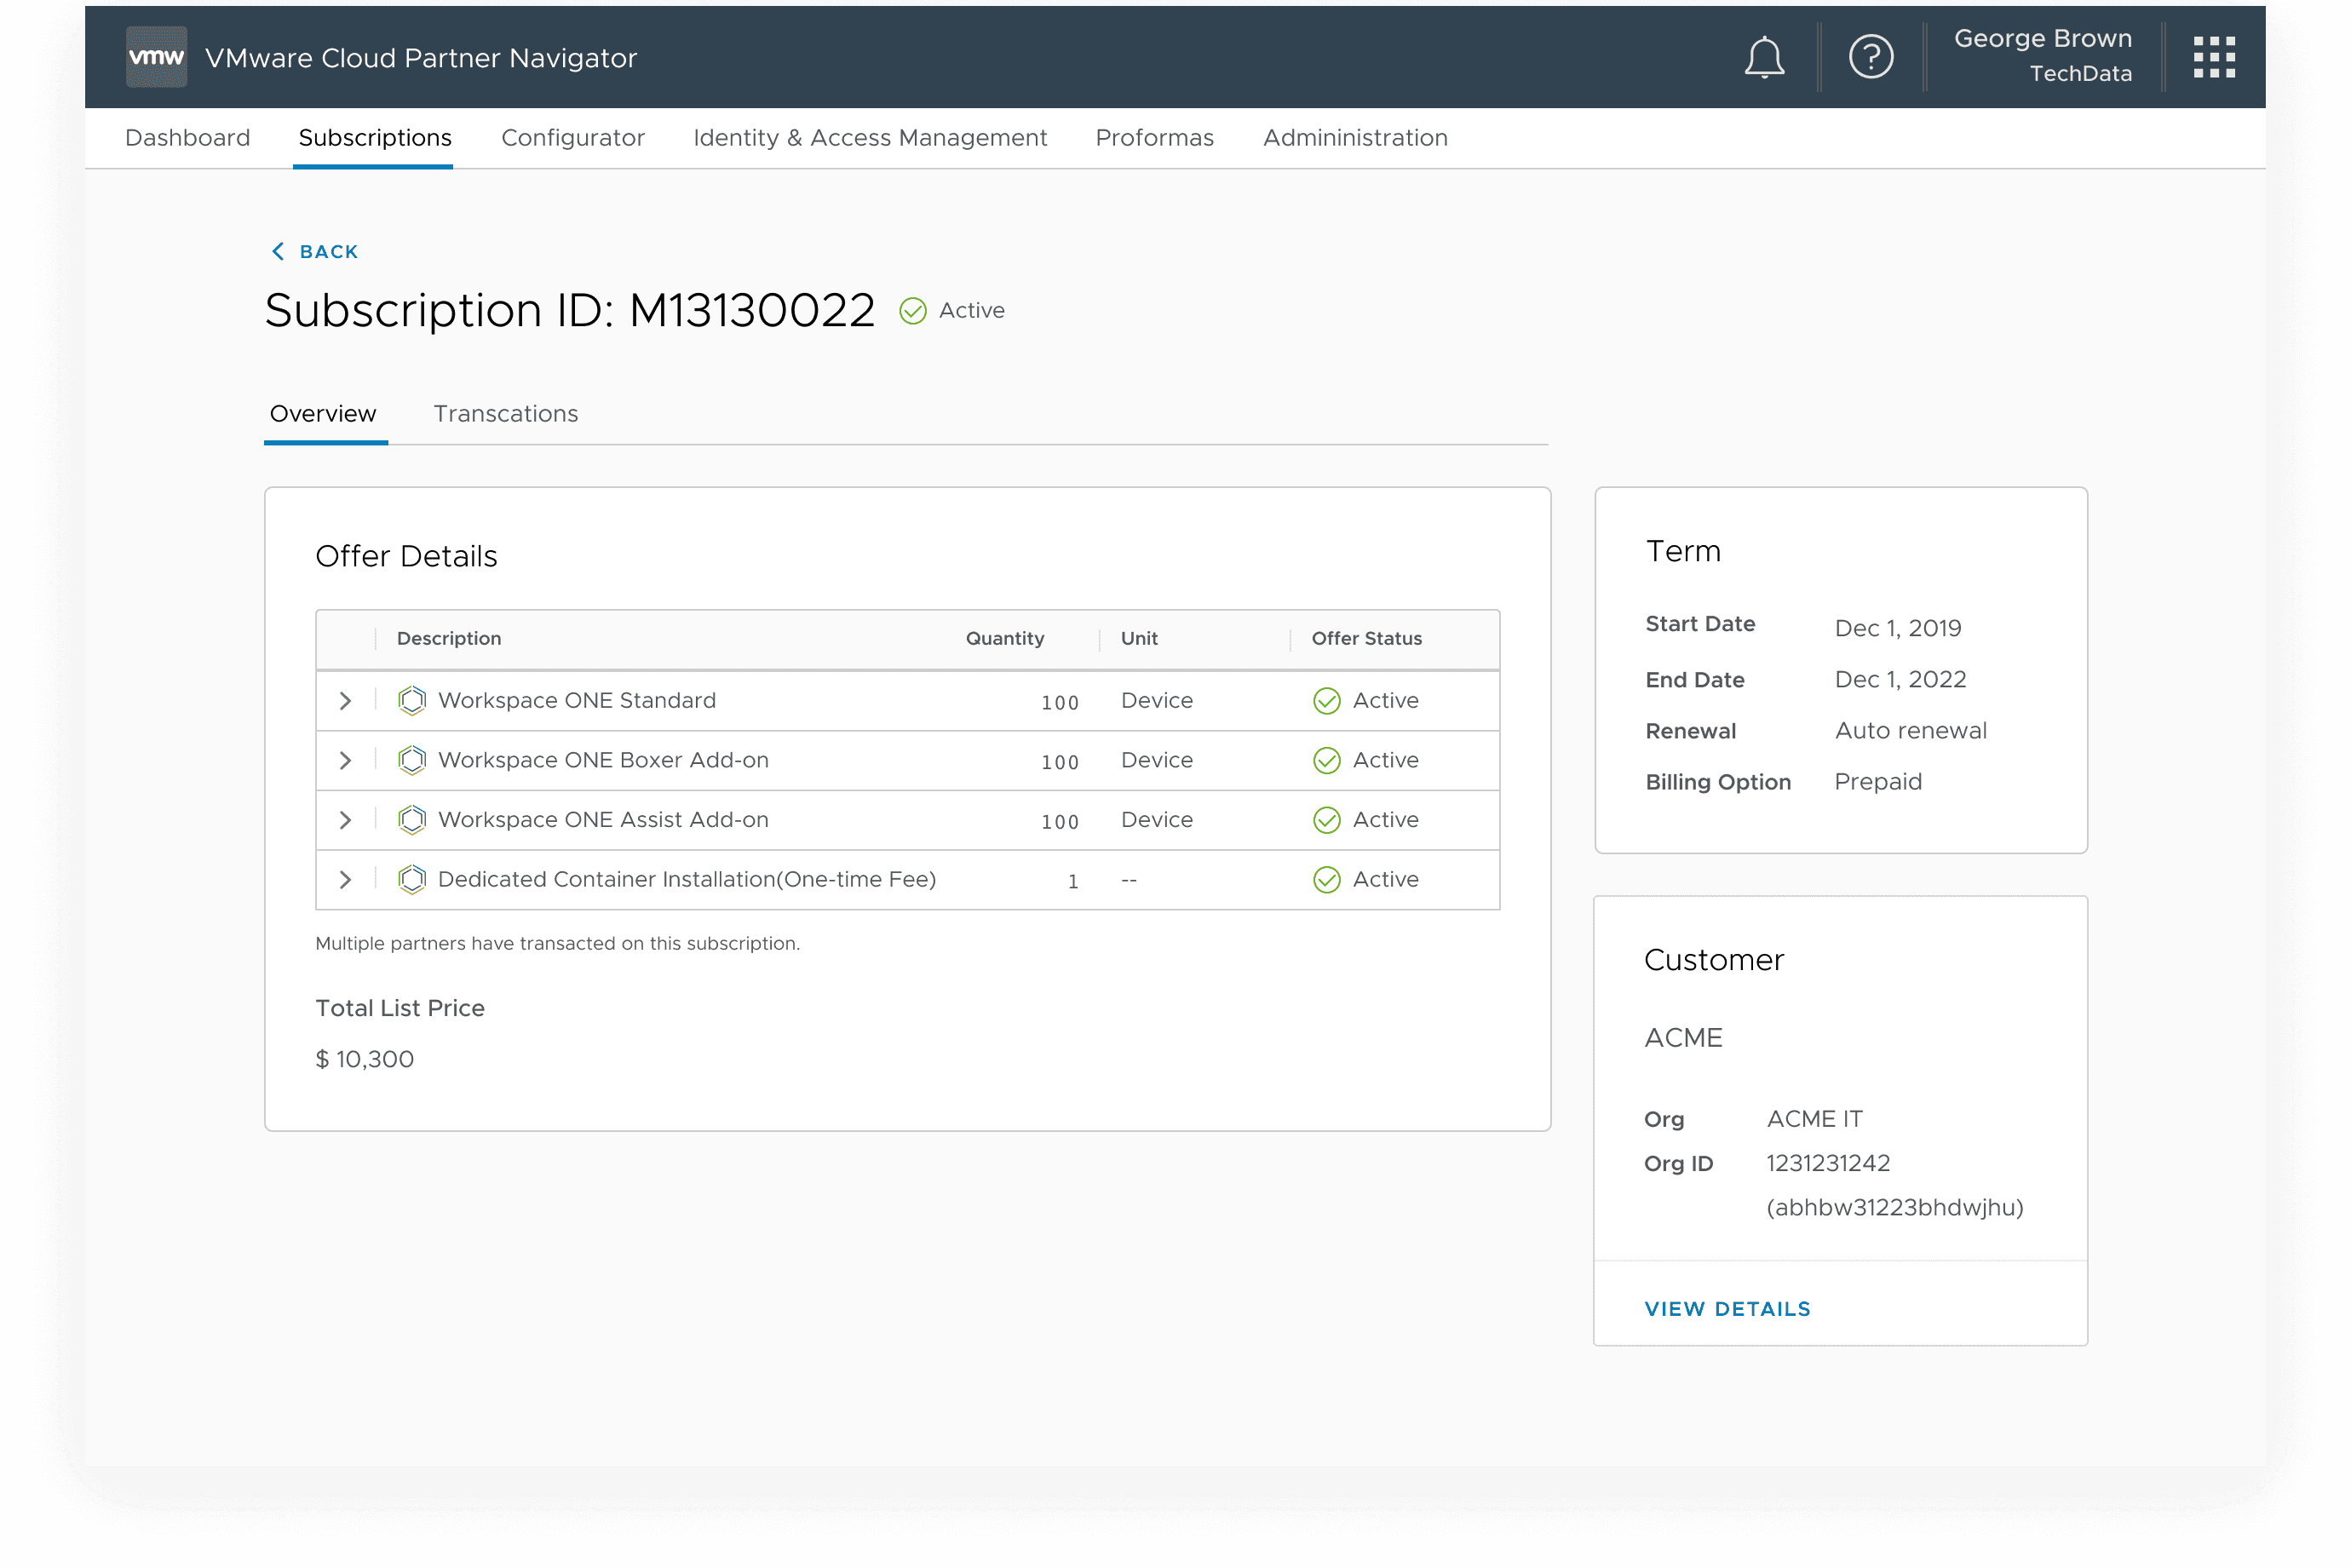Switch to the Transactions tab

[x=505, y=414]
